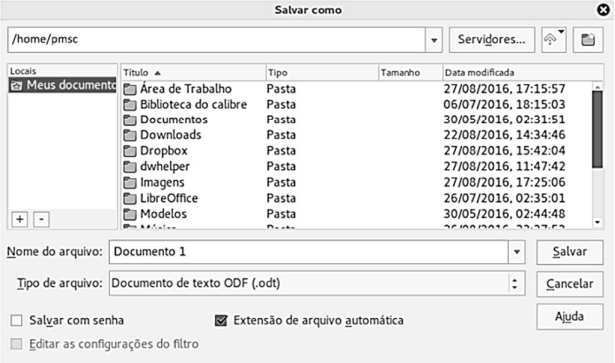Sort by the Tipo column header
The width and height of the screenshot is (615, 363).
click(x=322, y=73)
